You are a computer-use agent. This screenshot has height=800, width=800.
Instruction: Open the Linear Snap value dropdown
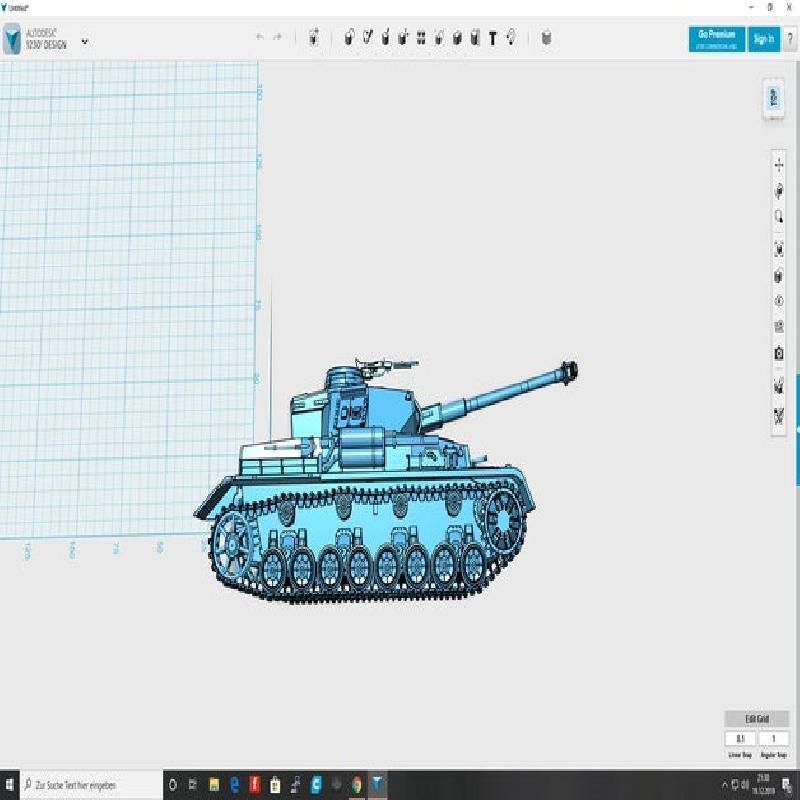coord(740,739)
